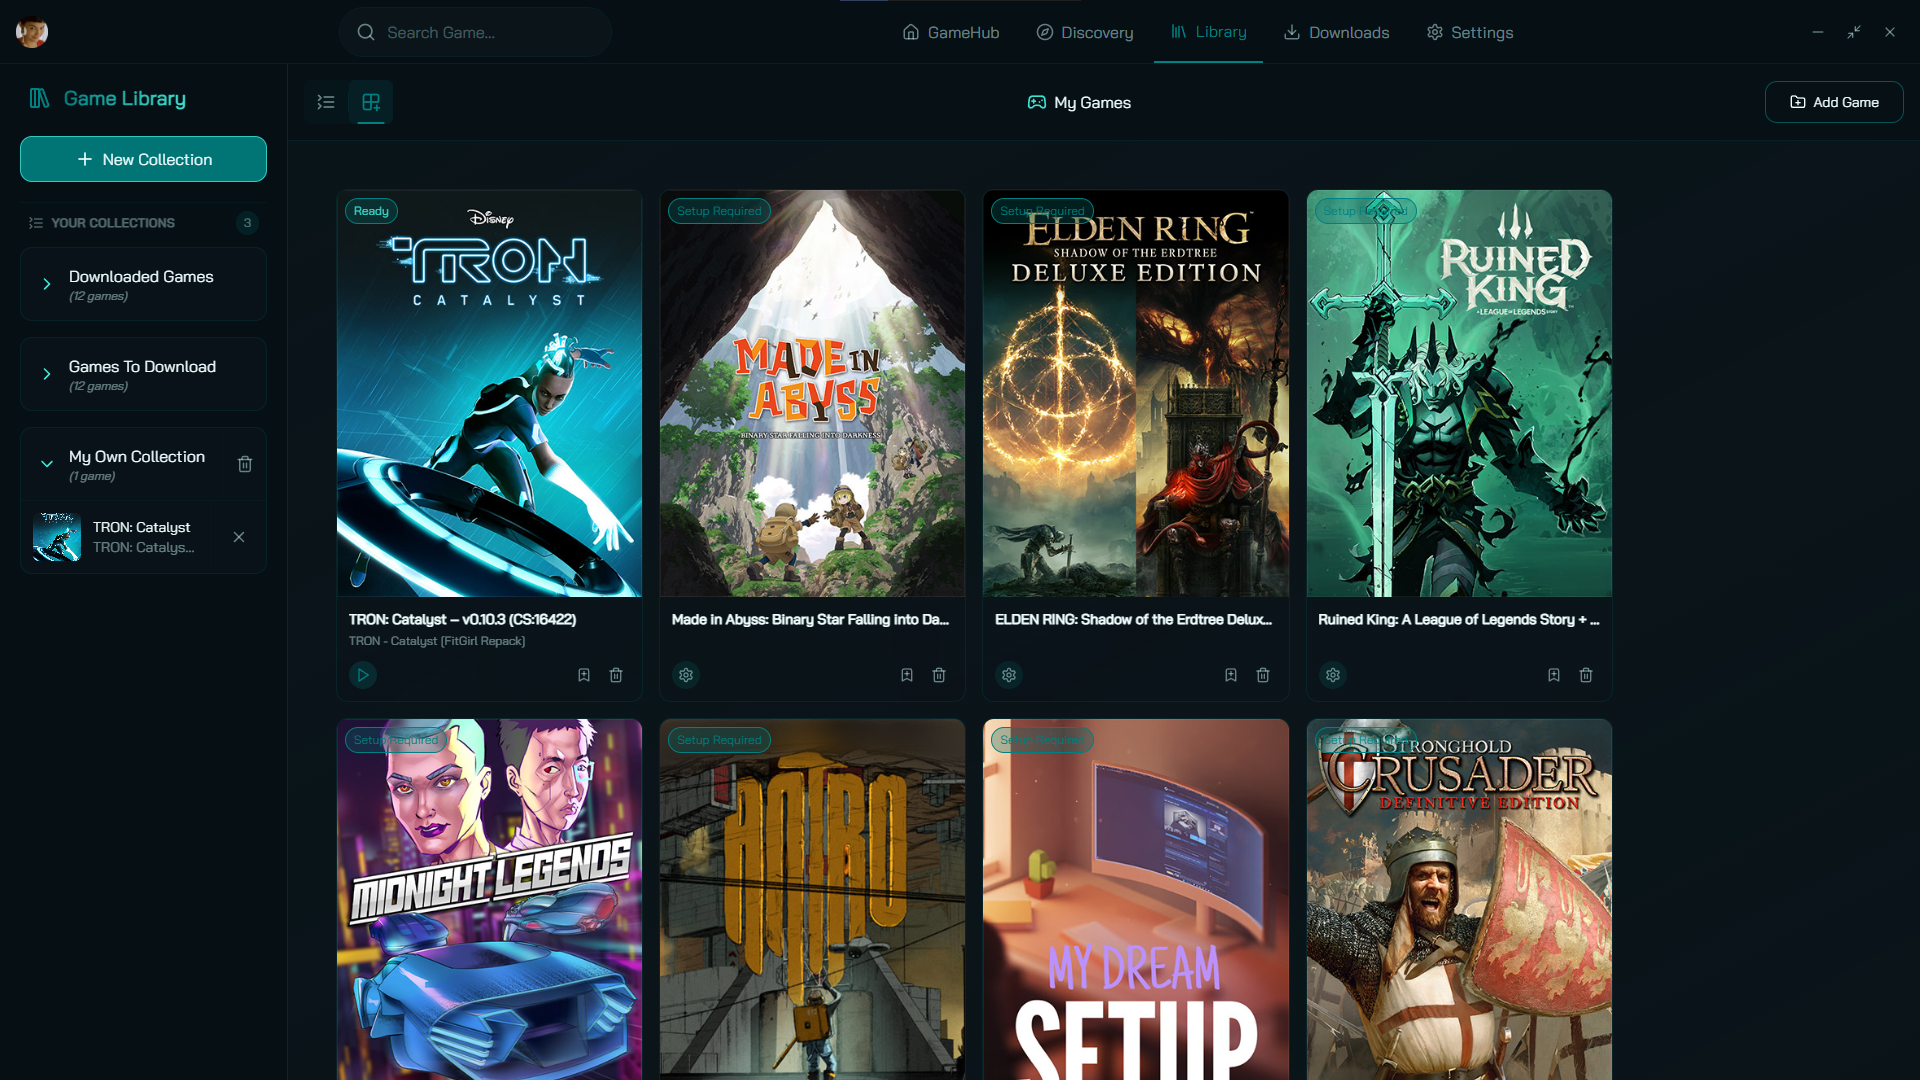Viewport: 1920px width, 1080px height.
Task: Go to the Downloads tab
Action: 1336,32
